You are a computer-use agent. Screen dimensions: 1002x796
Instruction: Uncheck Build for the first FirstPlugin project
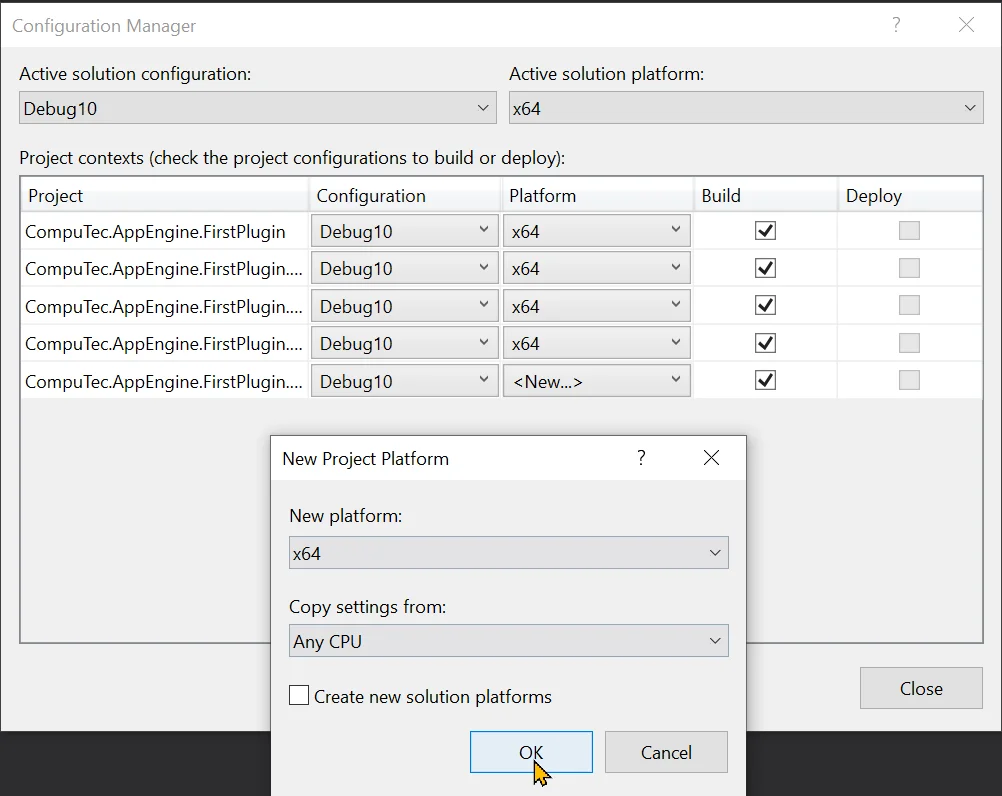[x=765, y=231]
